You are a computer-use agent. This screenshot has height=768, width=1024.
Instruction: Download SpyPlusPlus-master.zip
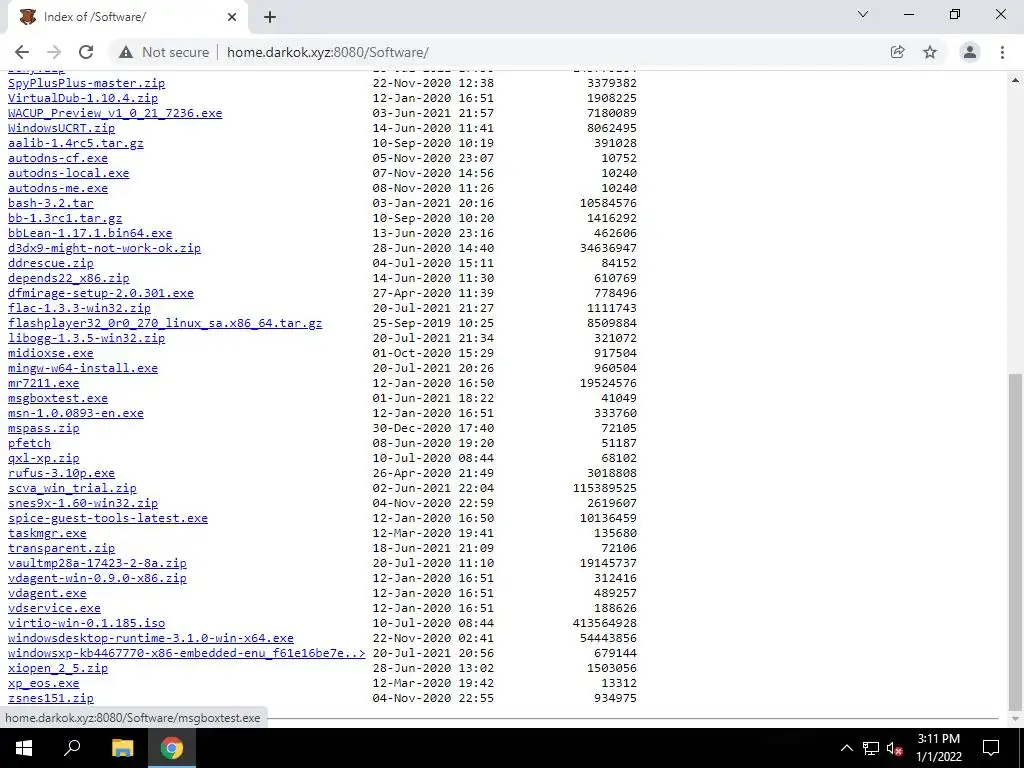tap(86, 83)
